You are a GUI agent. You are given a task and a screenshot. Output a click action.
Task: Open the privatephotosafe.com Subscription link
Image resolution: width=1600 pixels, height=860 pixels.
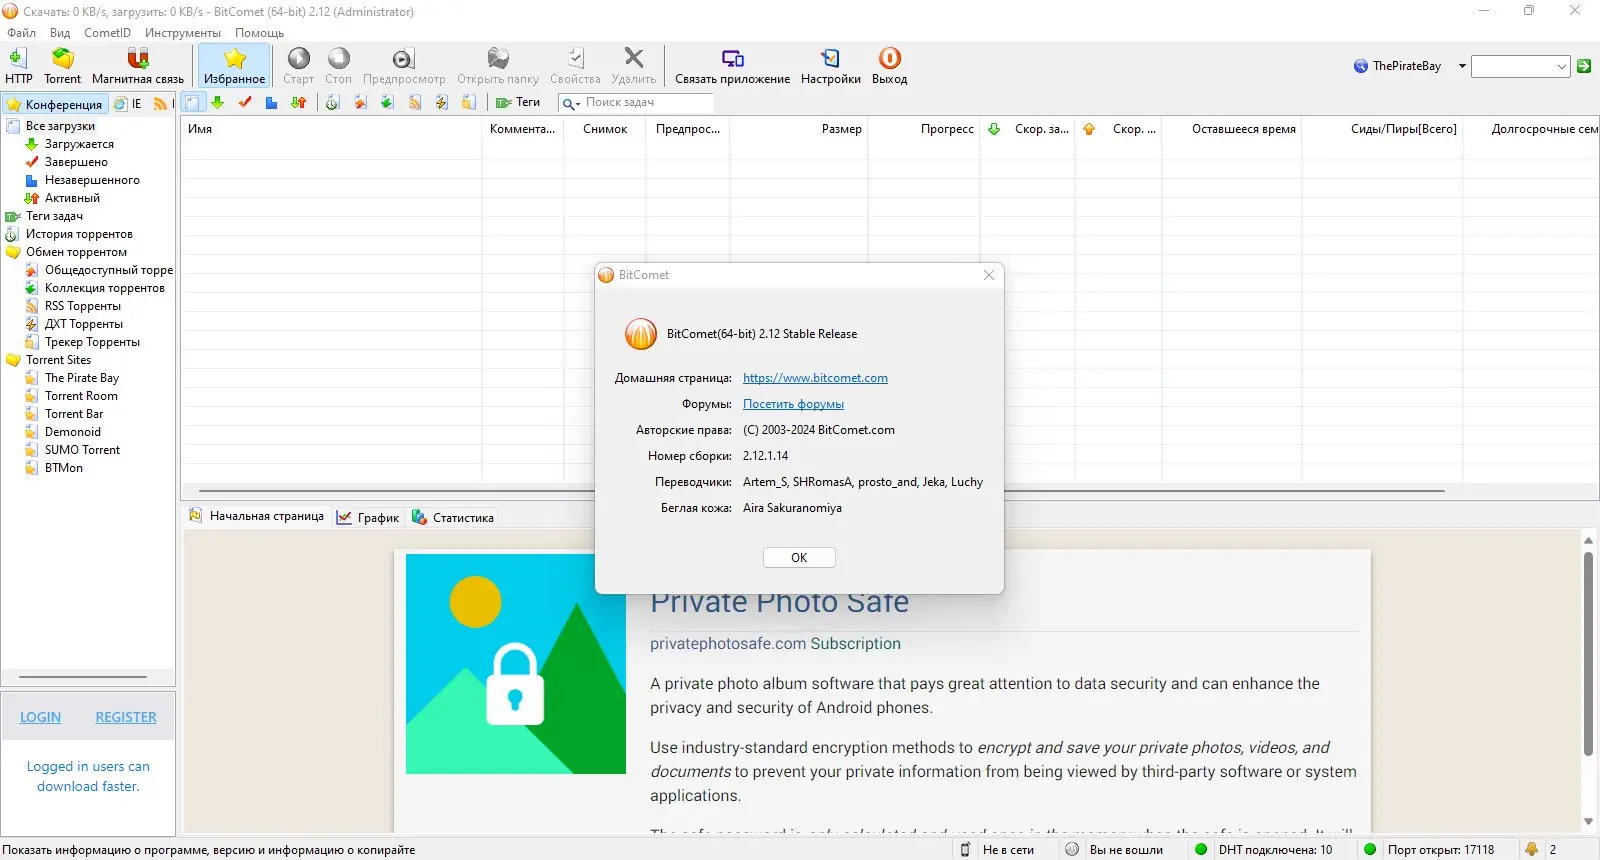click(x=775, y=644)
